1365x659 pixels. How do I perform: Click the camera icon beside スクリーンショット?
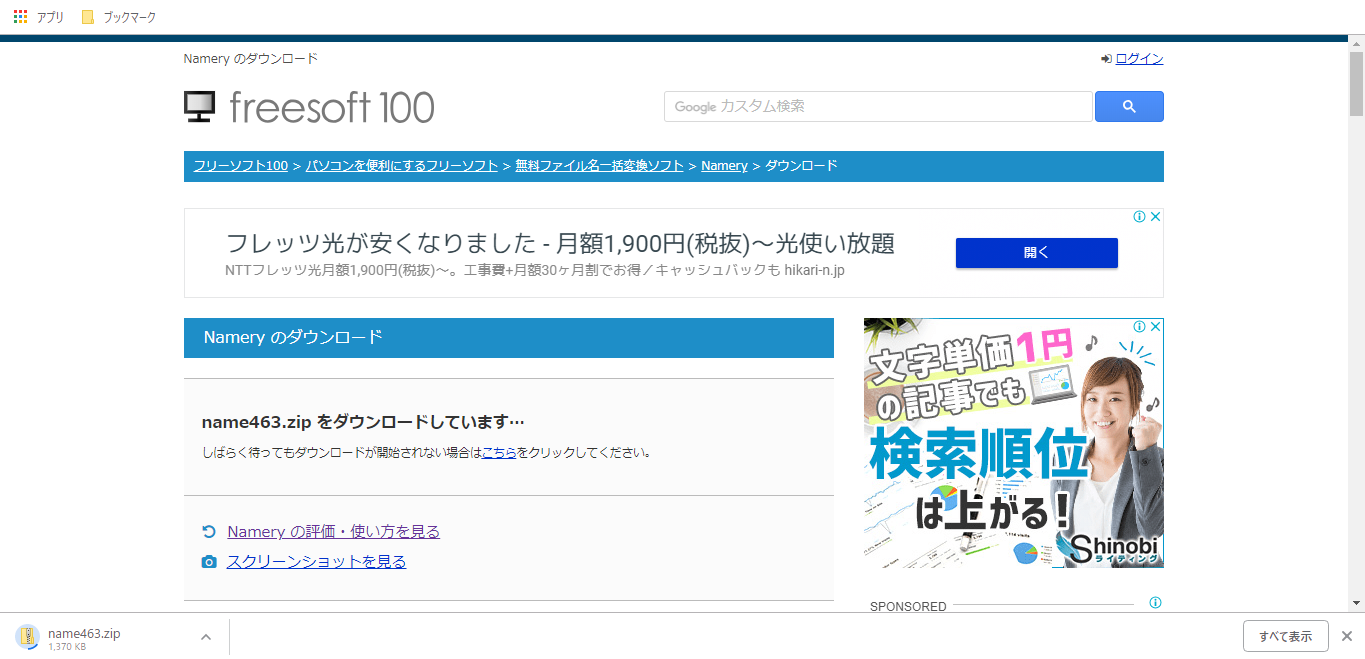point(208,562)
